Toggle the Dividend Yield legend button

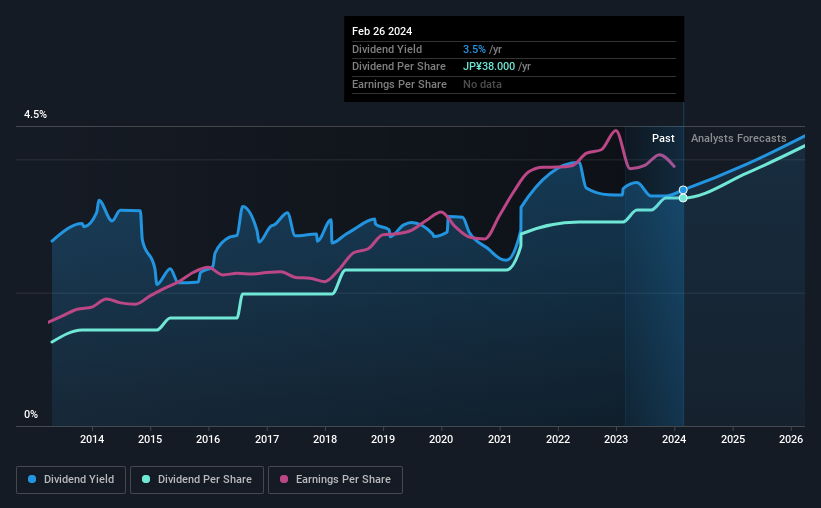[x=71, y=480]
